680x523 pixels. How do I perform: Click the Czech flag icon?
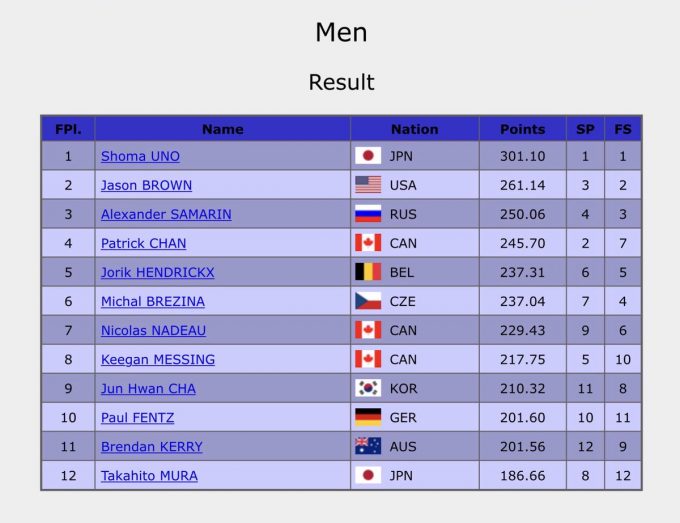click(x=368, y=301)
